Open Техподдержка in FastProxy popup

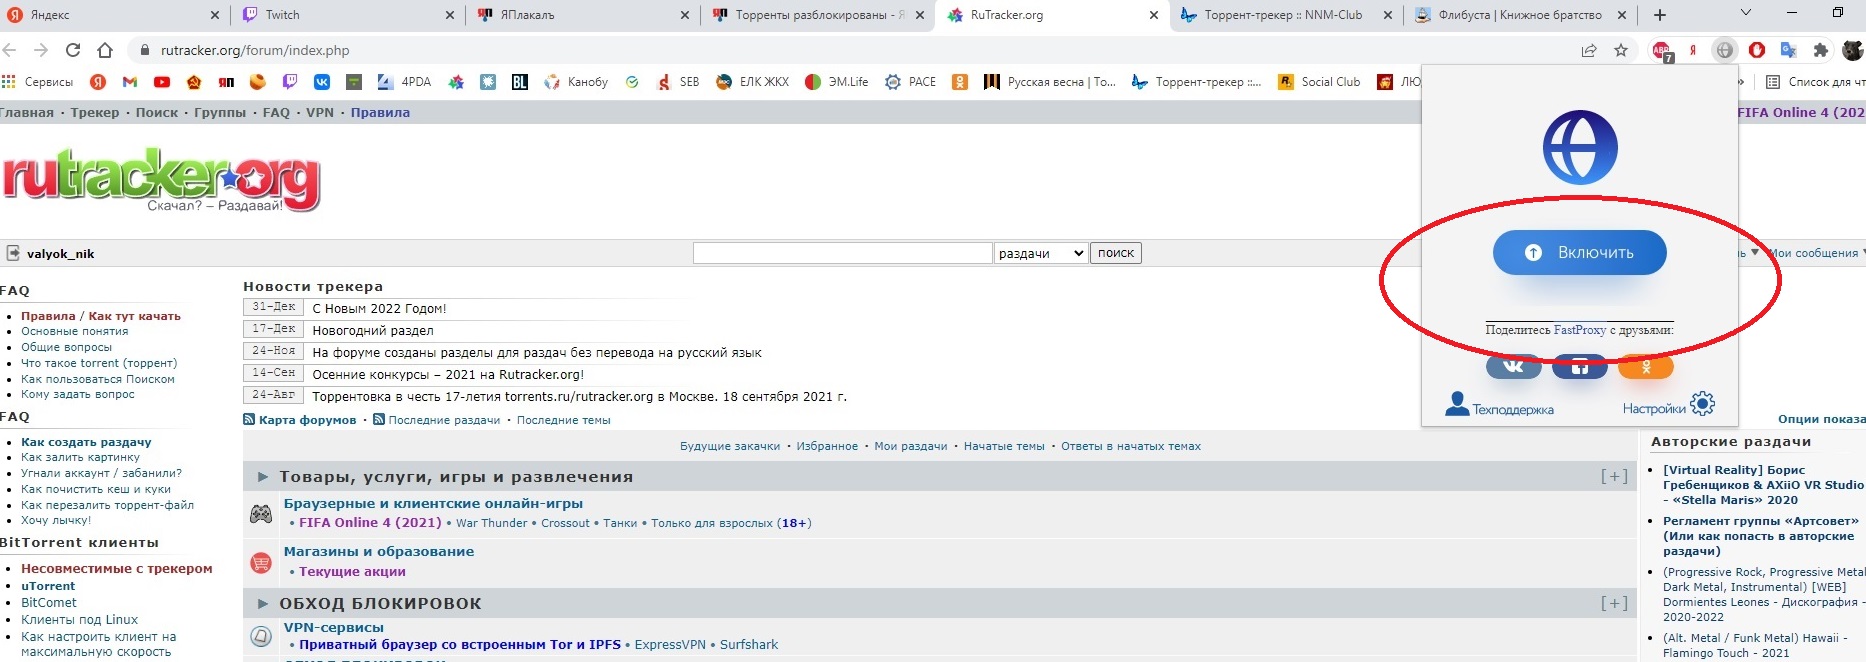point(1499,406)
